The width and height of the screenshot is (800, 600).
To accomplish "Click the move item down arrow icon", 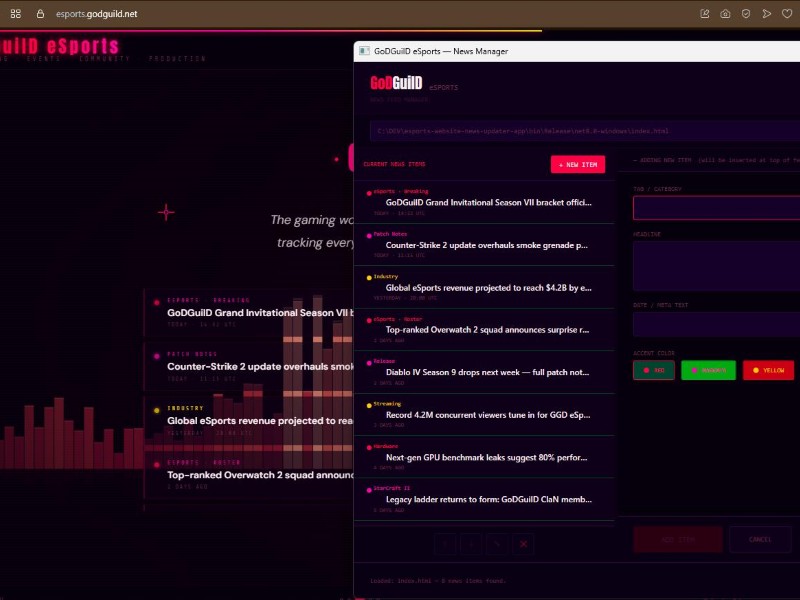I will (x=471, y=544).
